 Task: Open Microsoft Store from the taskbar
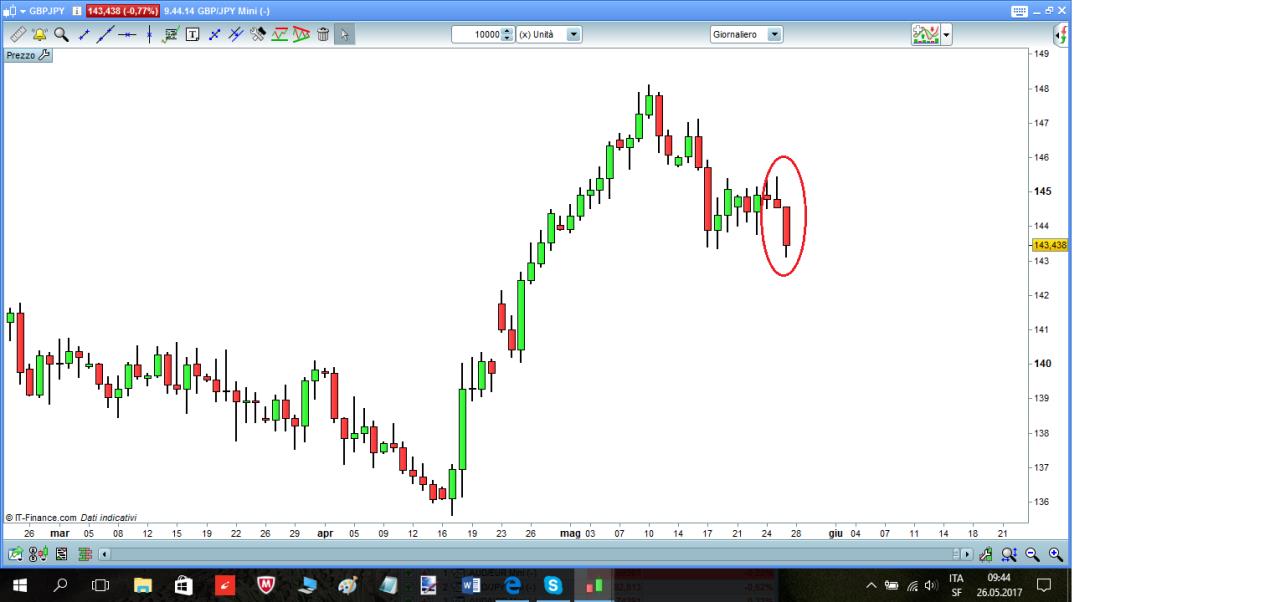point(183,585)
